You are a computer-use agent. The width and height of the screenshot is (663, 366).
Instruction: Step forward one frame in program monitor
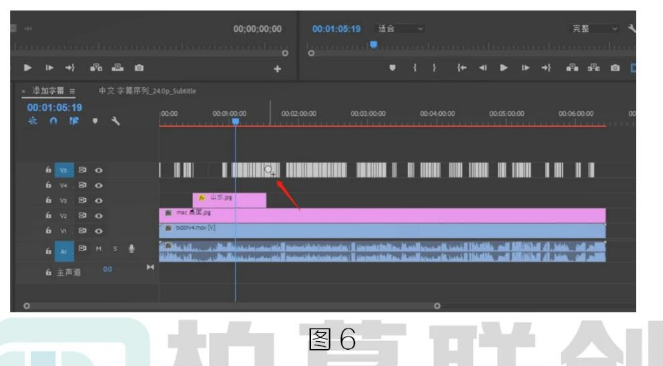tap(525, 68)
